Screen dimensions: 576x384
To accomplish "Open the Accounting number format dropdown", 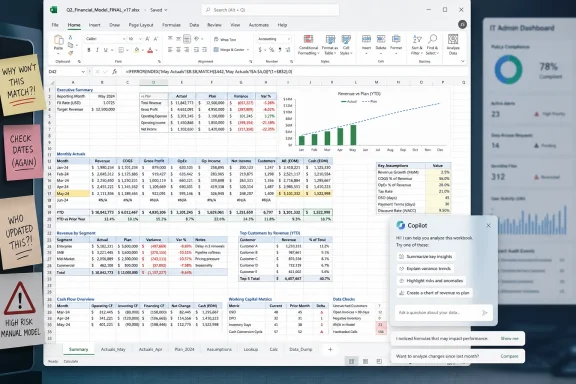I will 289,39.
